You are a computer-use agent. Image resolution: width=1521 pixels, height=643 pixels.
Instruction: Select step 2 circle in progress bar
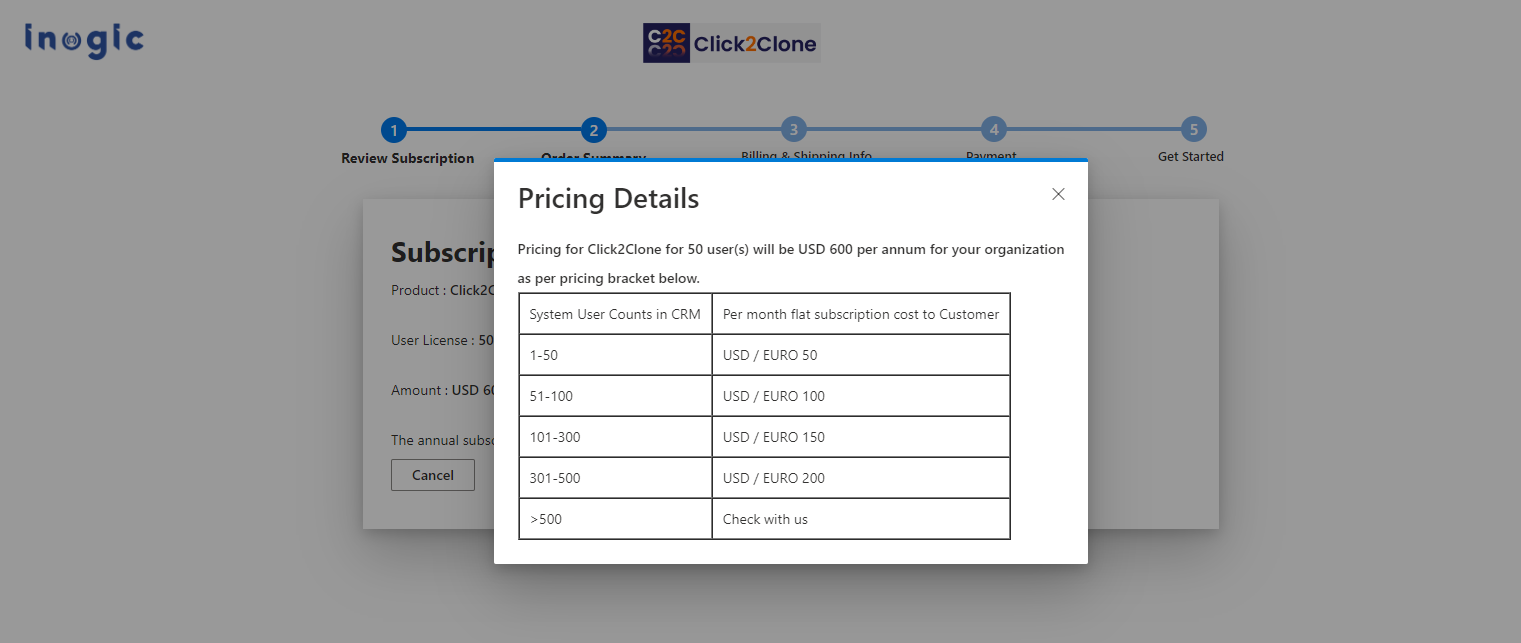pyautogui.click(x=593, y=130)
